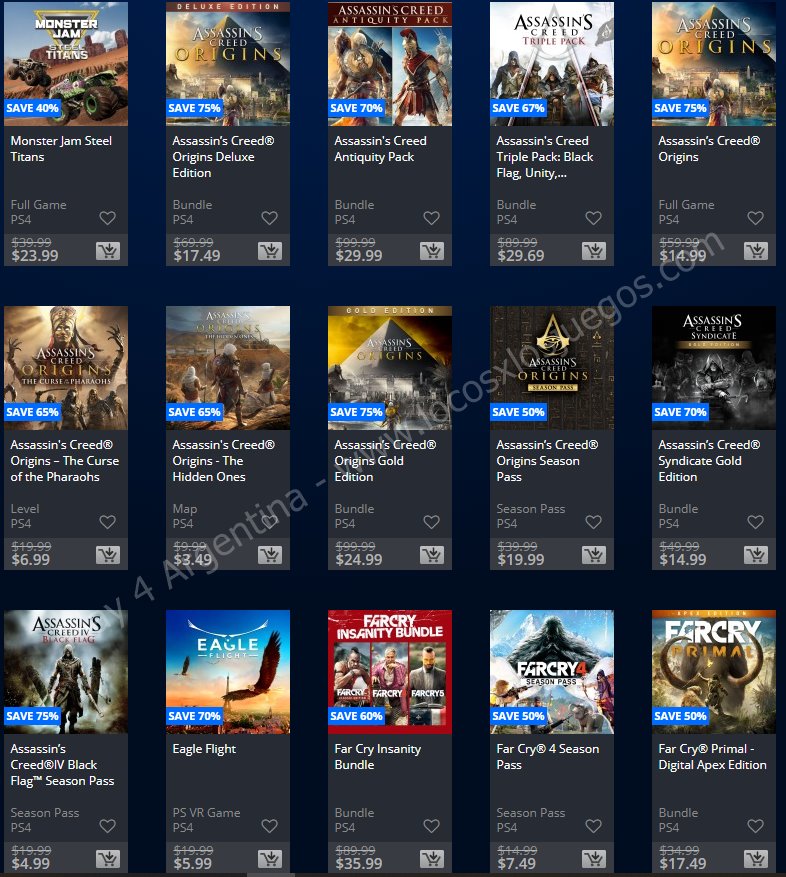
Task: Add Assassin's Creed Syndicate Gold Edition to cart
Action: point(756,555)
